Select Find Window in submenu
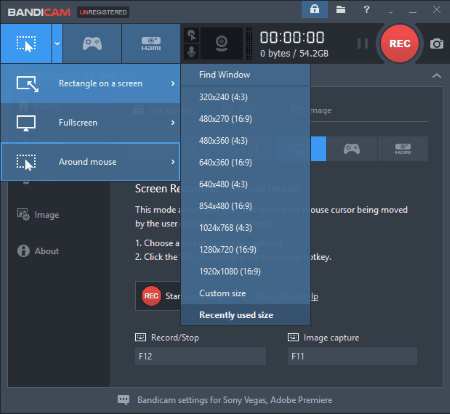This screenshot has width=450, height=414. [245, 75]
